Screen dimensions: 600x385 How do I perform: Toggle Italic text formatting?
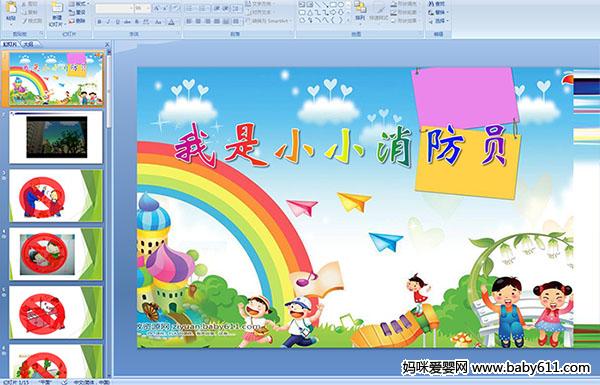coord(108,22)
